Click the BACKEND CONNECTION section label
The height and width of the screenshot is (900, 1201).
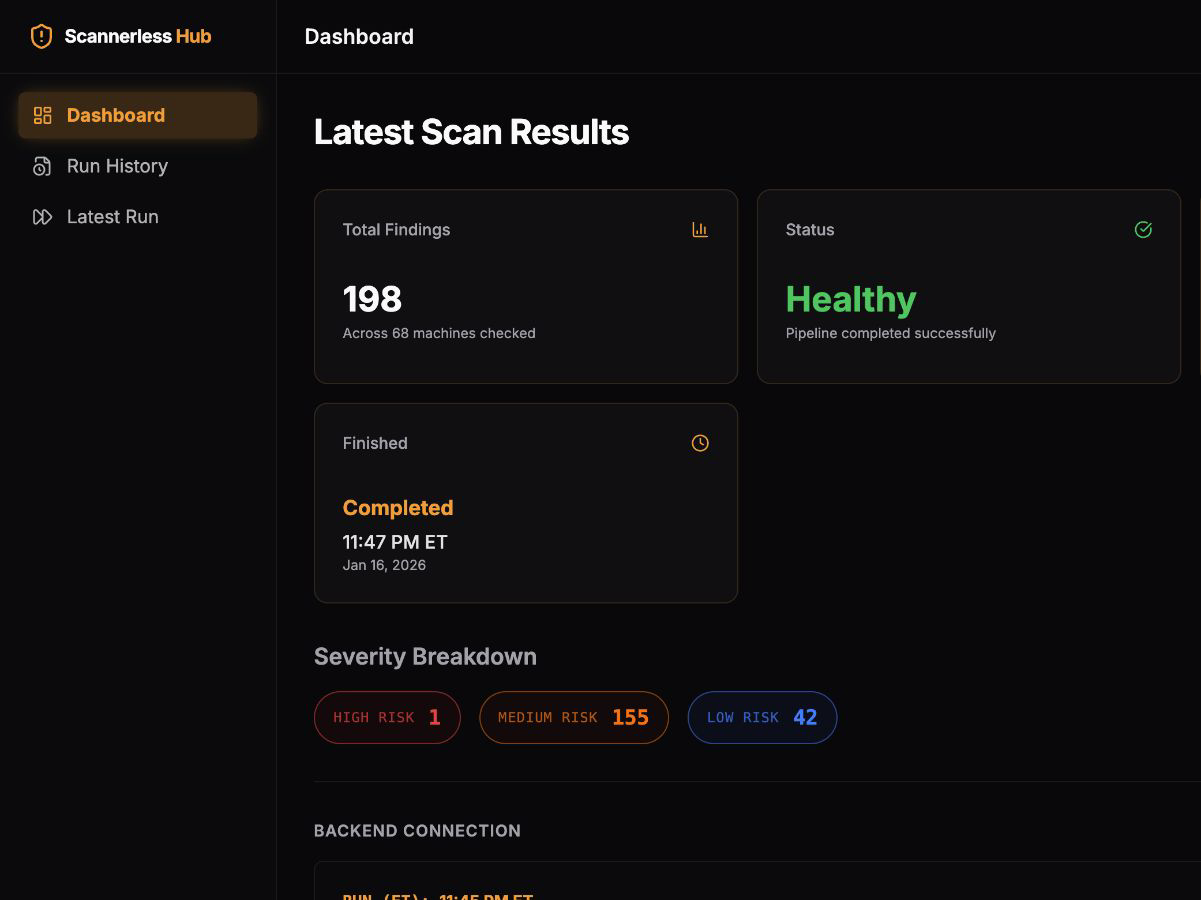point(417,831)
